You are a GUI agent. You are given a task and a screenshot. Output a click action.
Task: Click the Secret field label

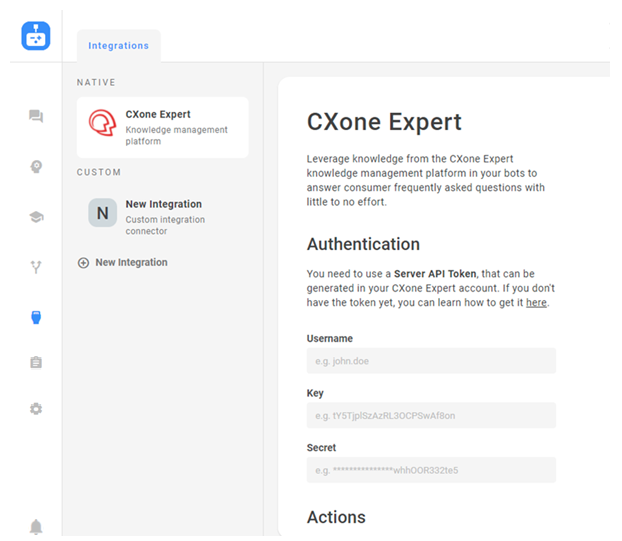click(321, 447)
